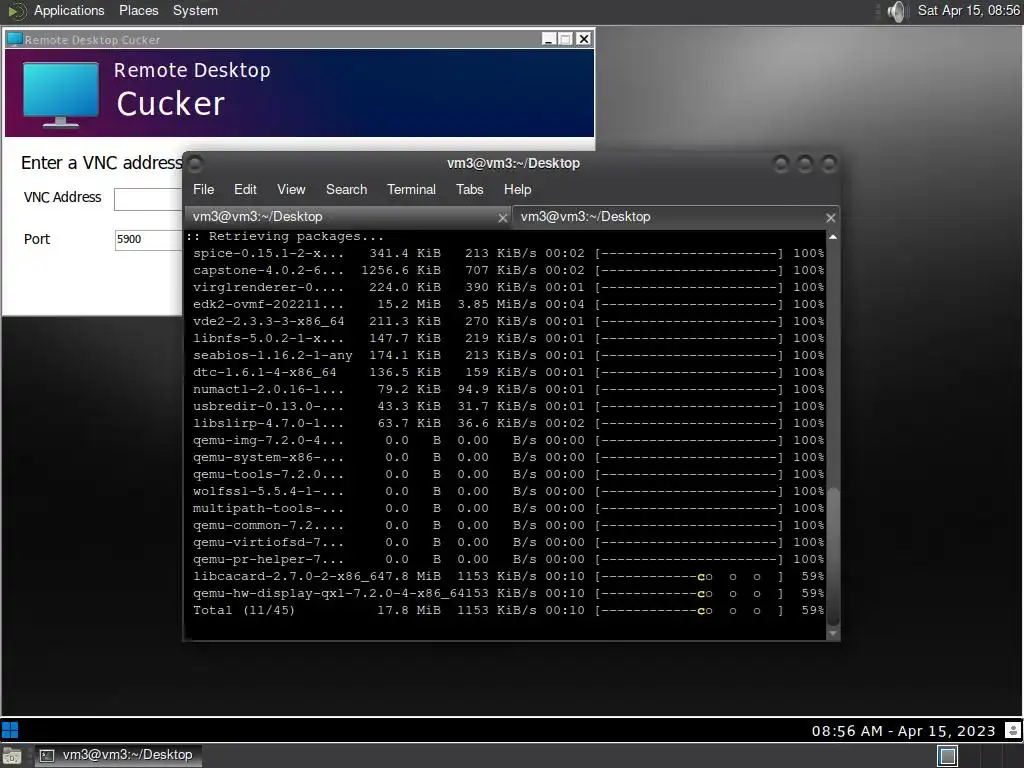
Task: Click the Port label
Action: click(x=37, y=239)
